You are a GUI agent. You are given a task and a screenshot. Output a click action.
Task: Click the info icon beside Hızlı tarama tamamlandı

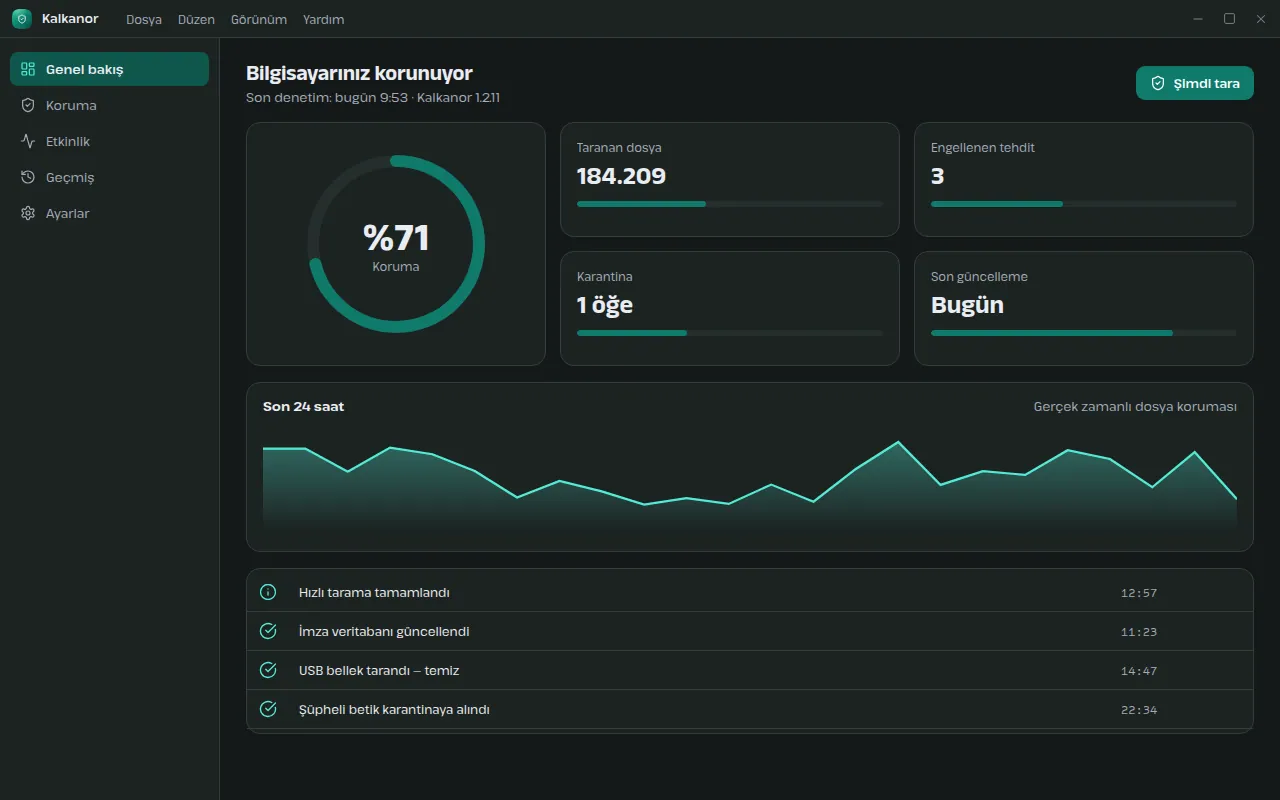click(x=268, y=592)
